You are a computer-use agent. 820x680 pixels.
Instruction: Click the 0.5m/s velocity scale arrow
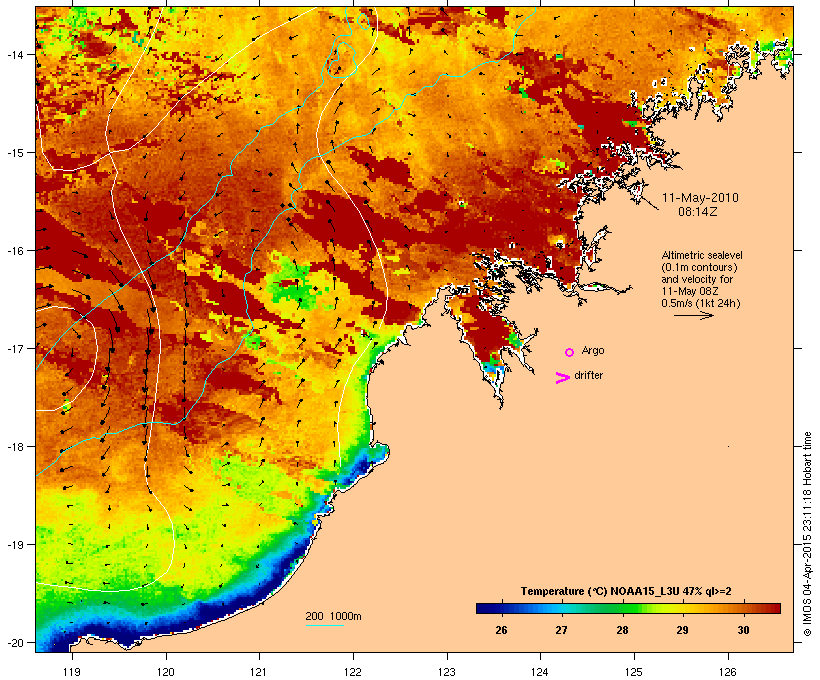(693, 315)
